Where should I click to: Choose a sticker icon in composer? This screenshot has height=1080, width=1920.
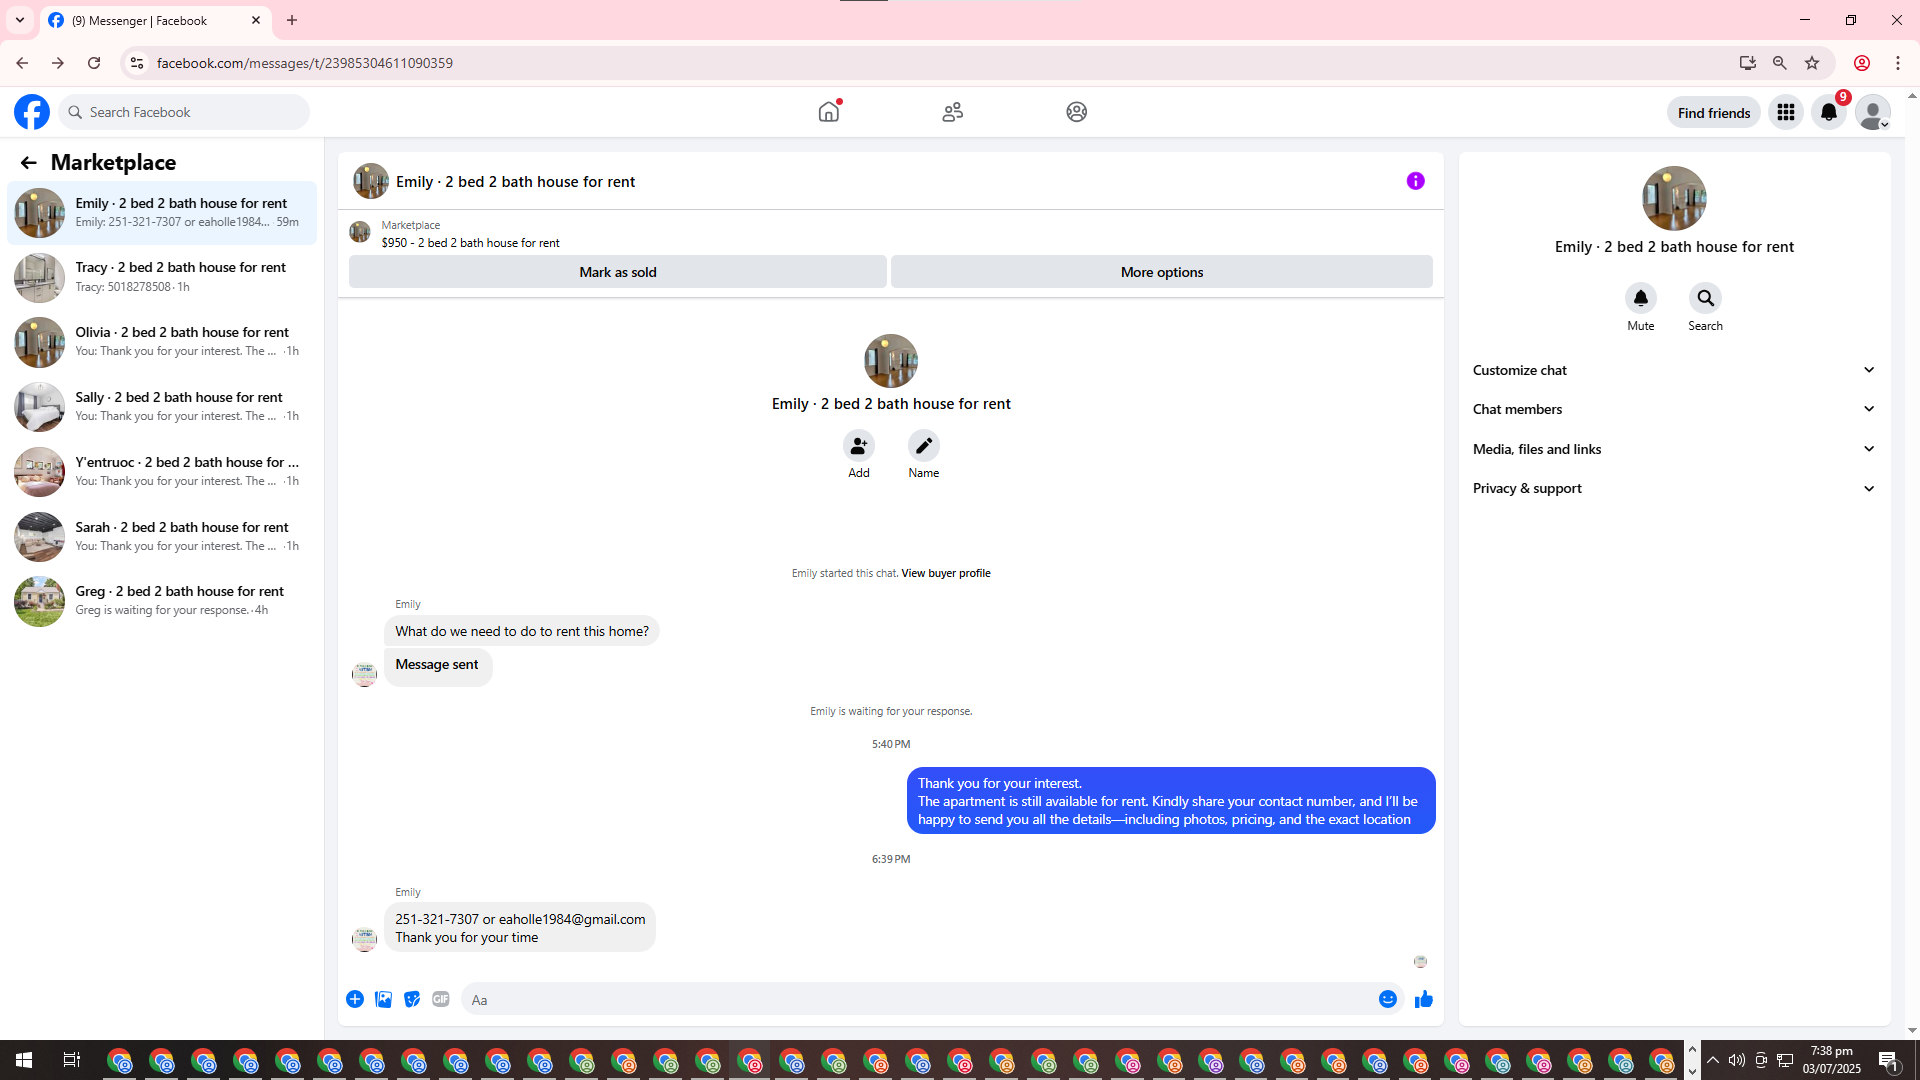click(x=412, y=999)
